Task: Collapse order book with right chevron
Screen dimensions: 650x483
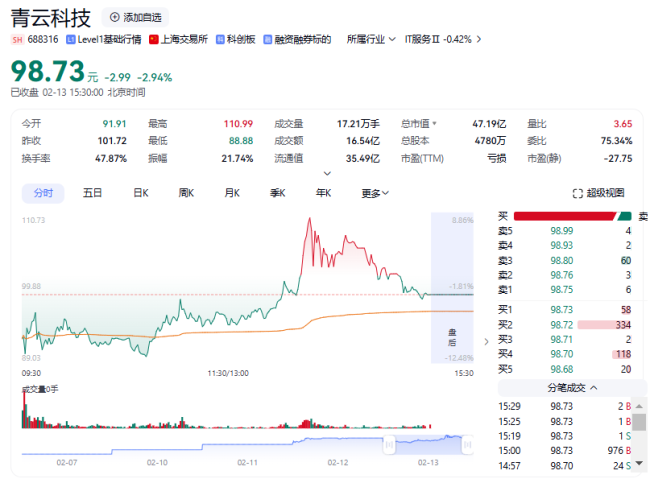Action: point(486,342)
